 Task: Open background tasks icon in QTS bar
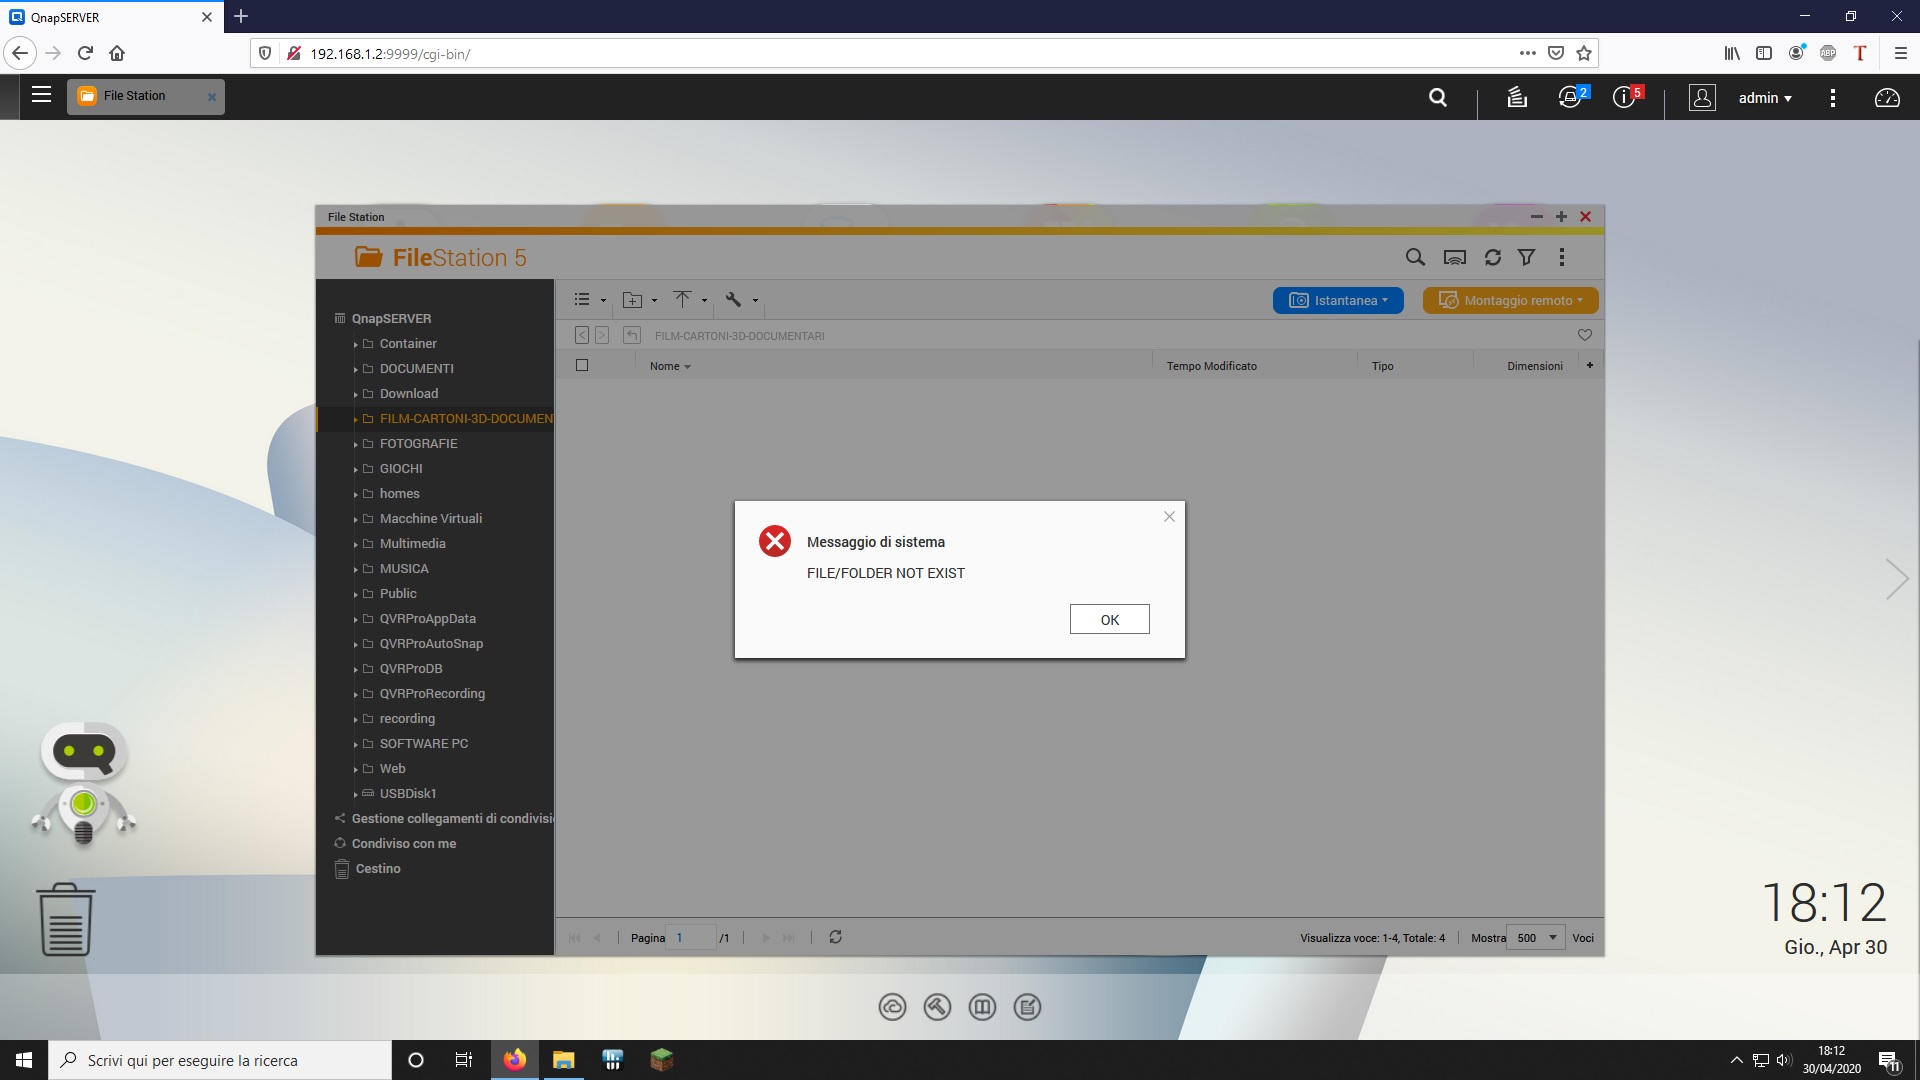pos(1517,98)
